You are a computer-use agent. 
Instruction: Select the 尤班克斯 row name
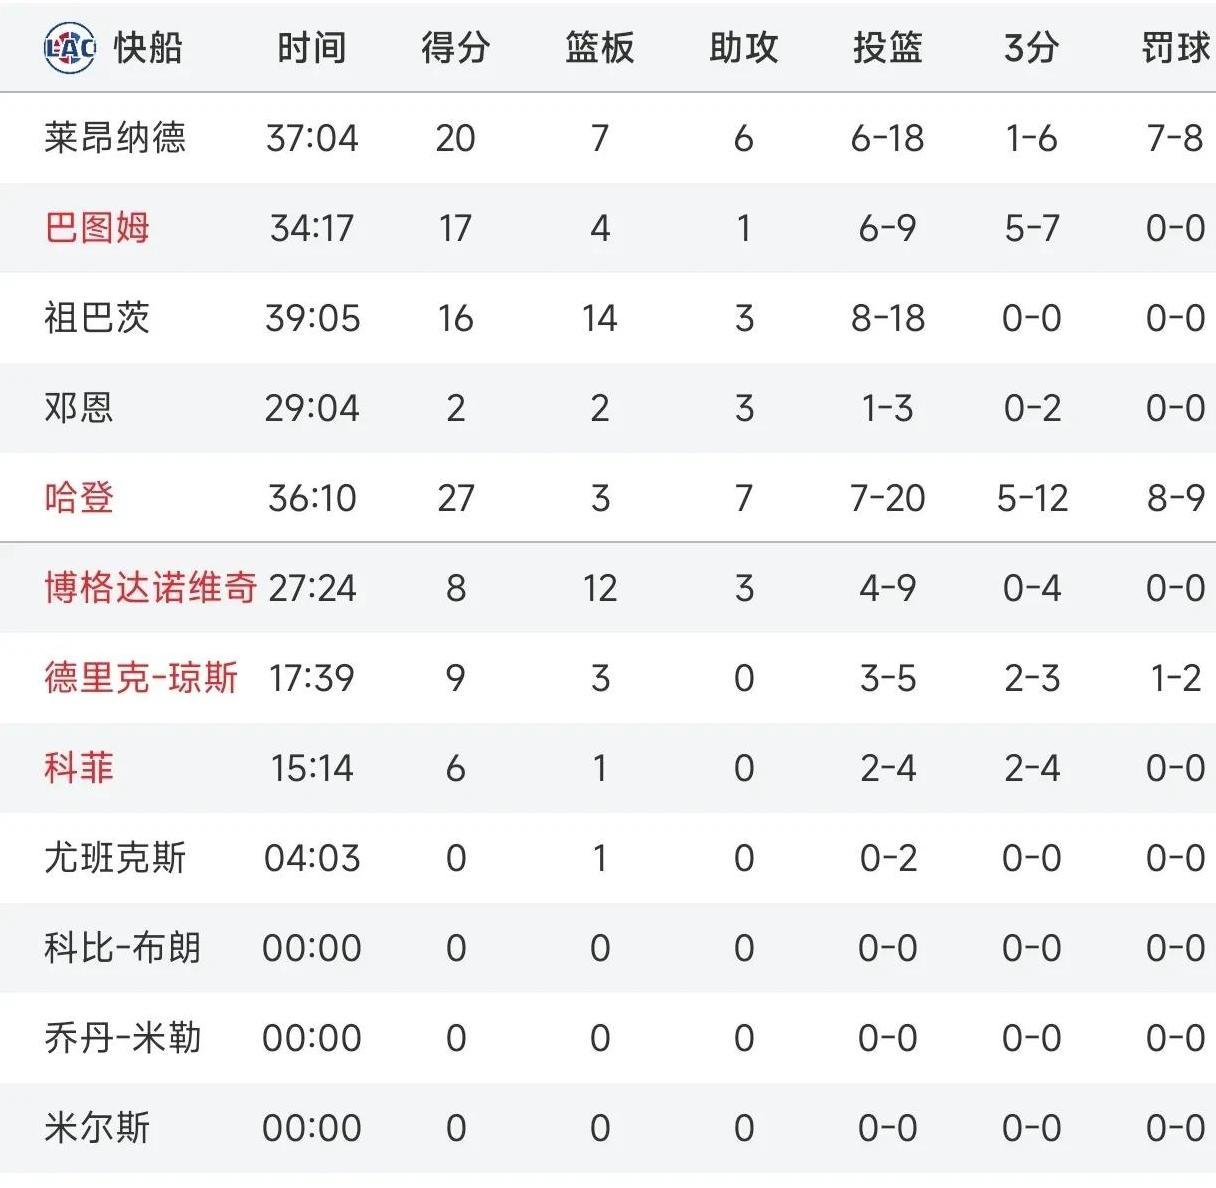click(115, 857)
